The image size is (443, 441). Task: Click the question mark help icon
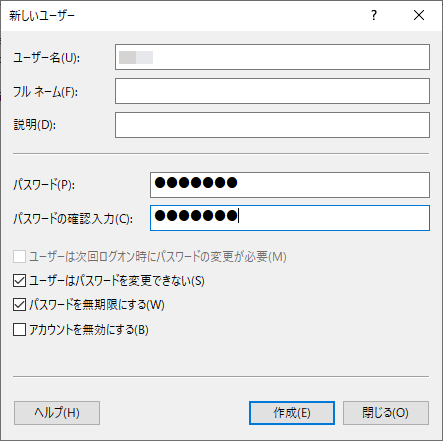pos(374,15)
